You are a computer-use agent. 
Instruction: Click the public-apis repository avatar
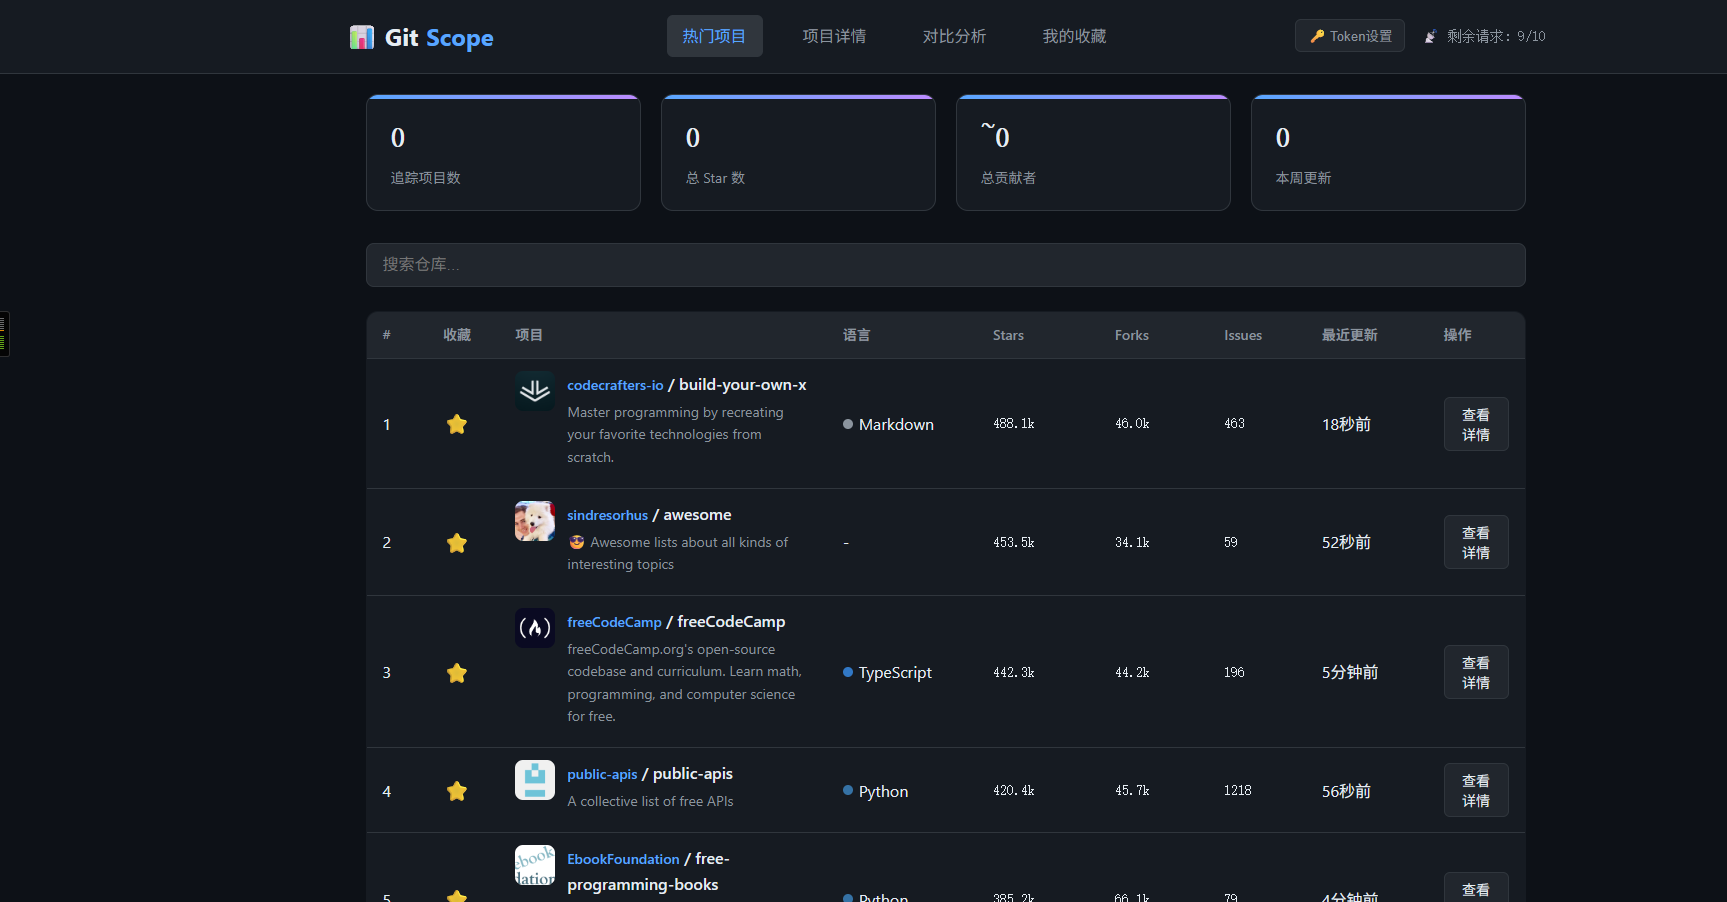[x=534, y=780]
